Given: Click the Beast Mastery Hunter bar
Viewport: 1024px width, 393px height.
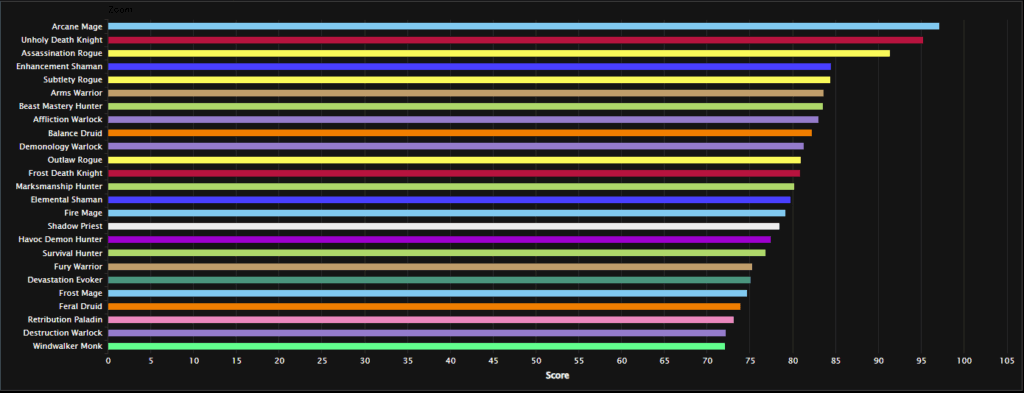Looking at the screenshot, I should click(465, 106).
